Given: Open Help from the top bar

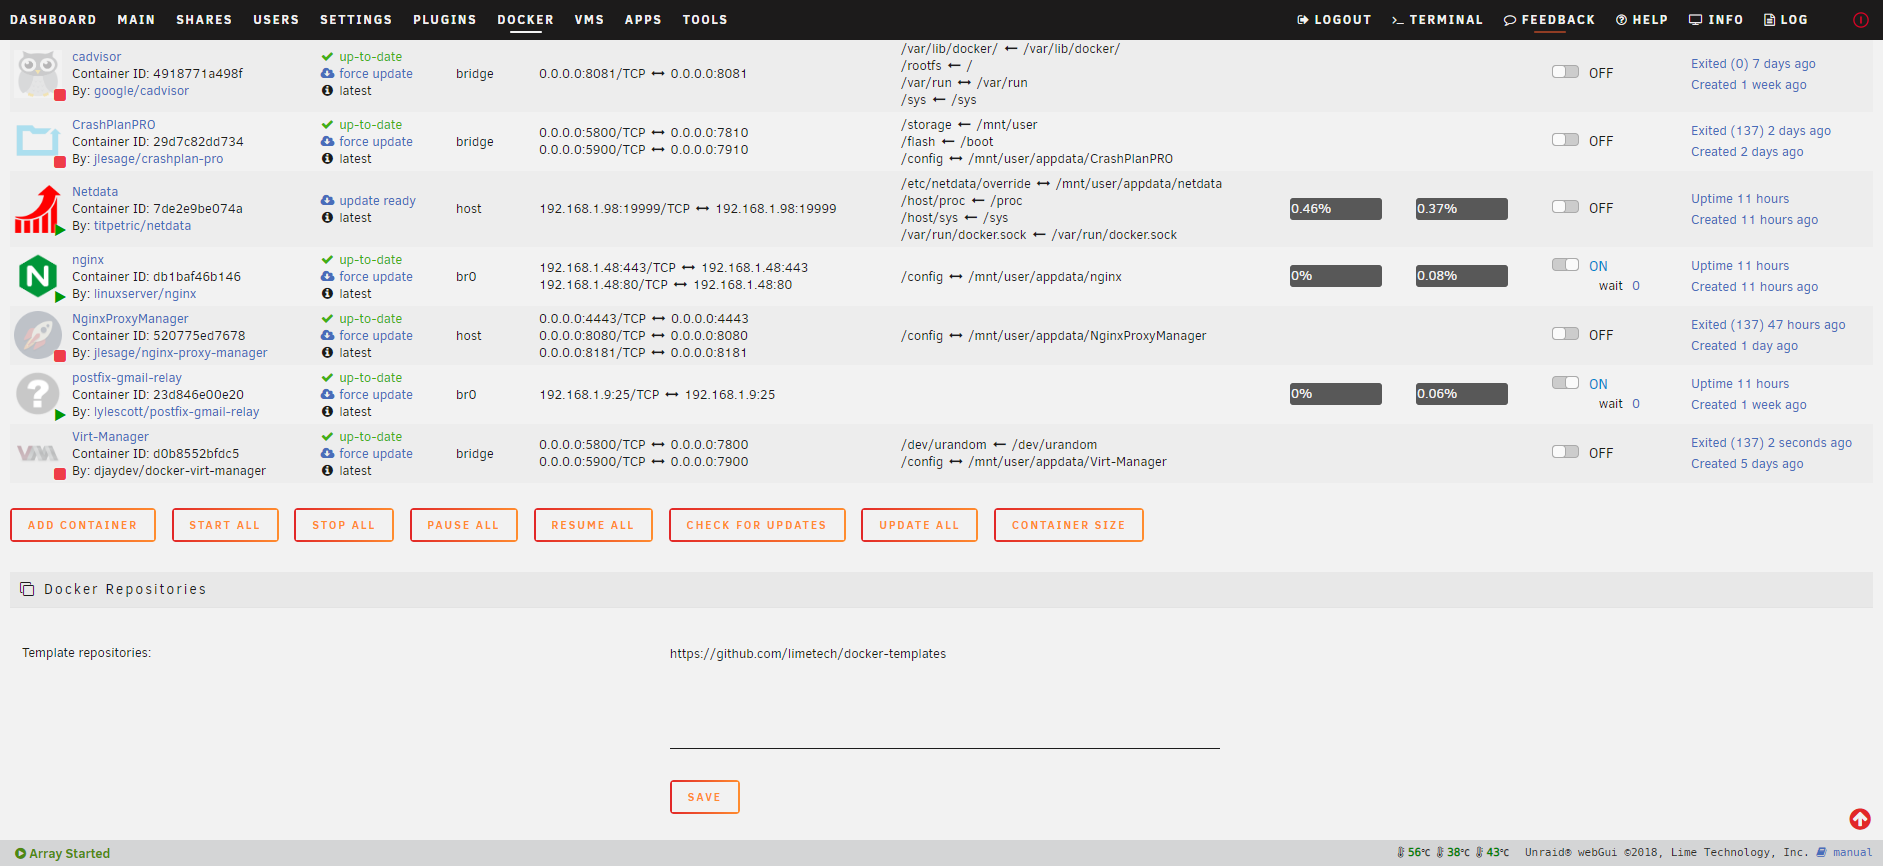Looking at the screenshot, I should (1642, 20).
